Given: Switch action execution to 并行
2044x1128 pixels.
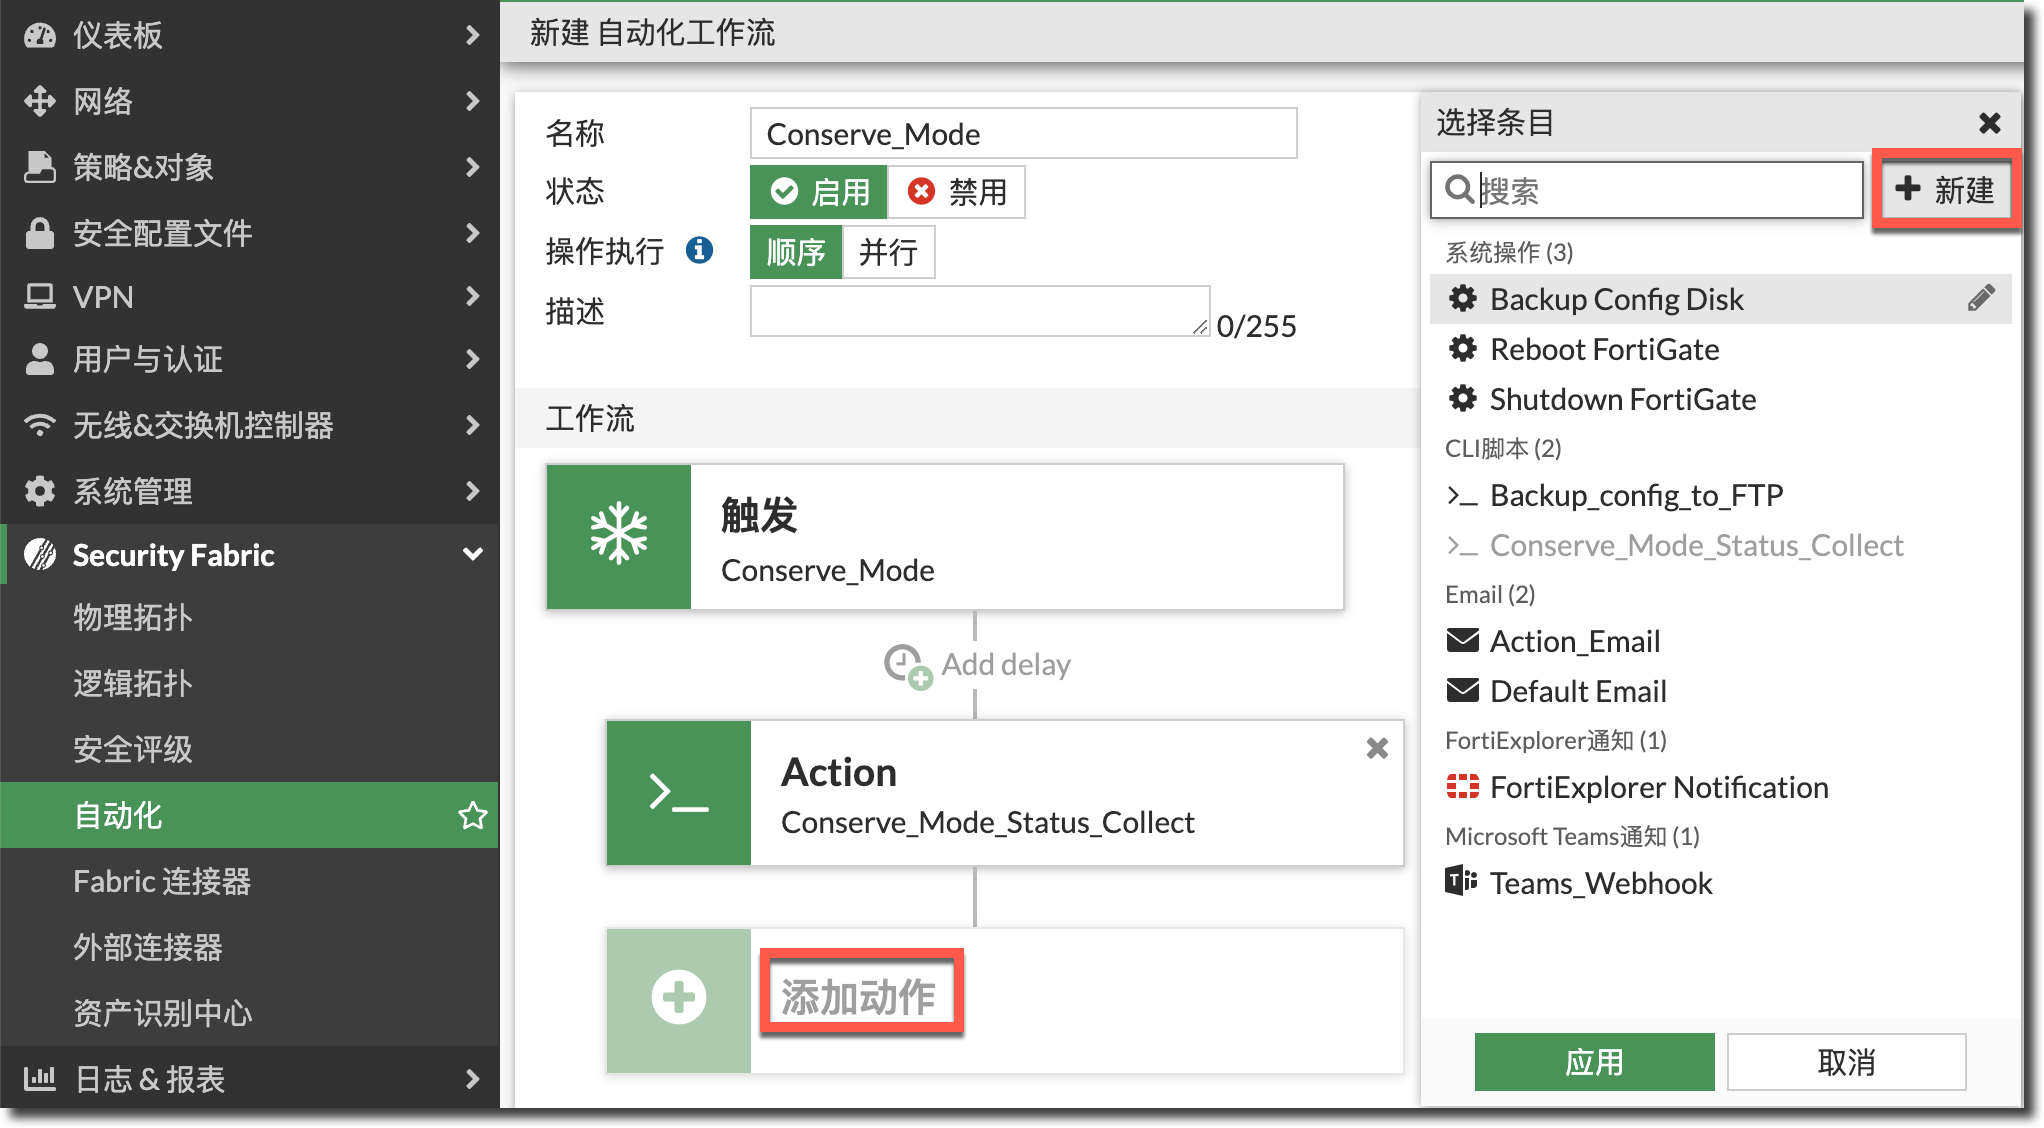Looking at the screenshot, I should [888, 252].
